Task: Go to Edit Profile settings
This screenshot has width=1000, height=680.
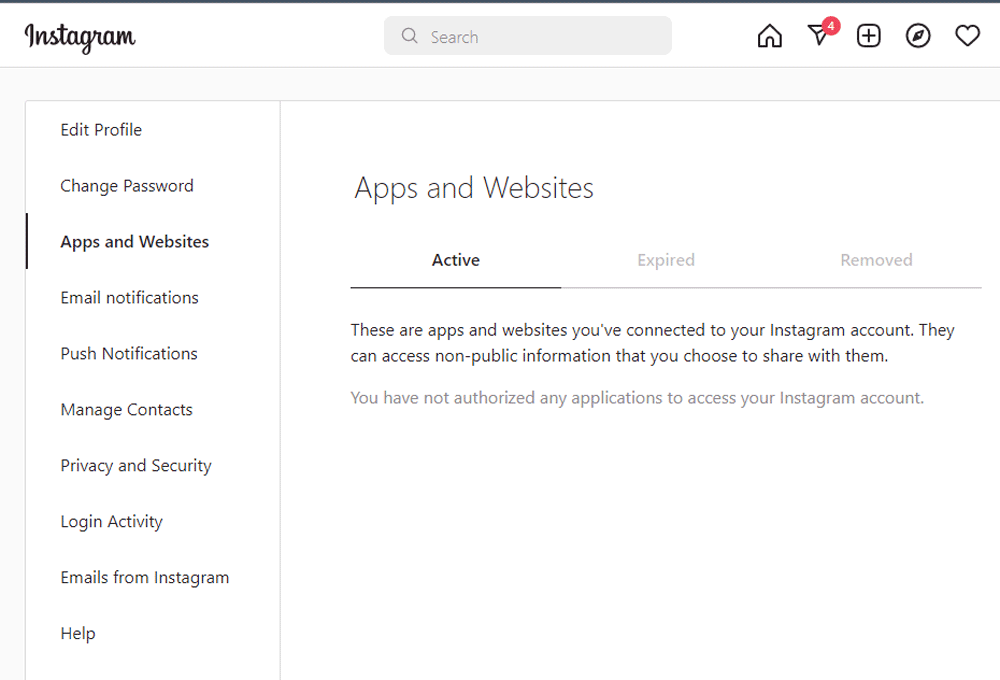Action: click(101, 129)
